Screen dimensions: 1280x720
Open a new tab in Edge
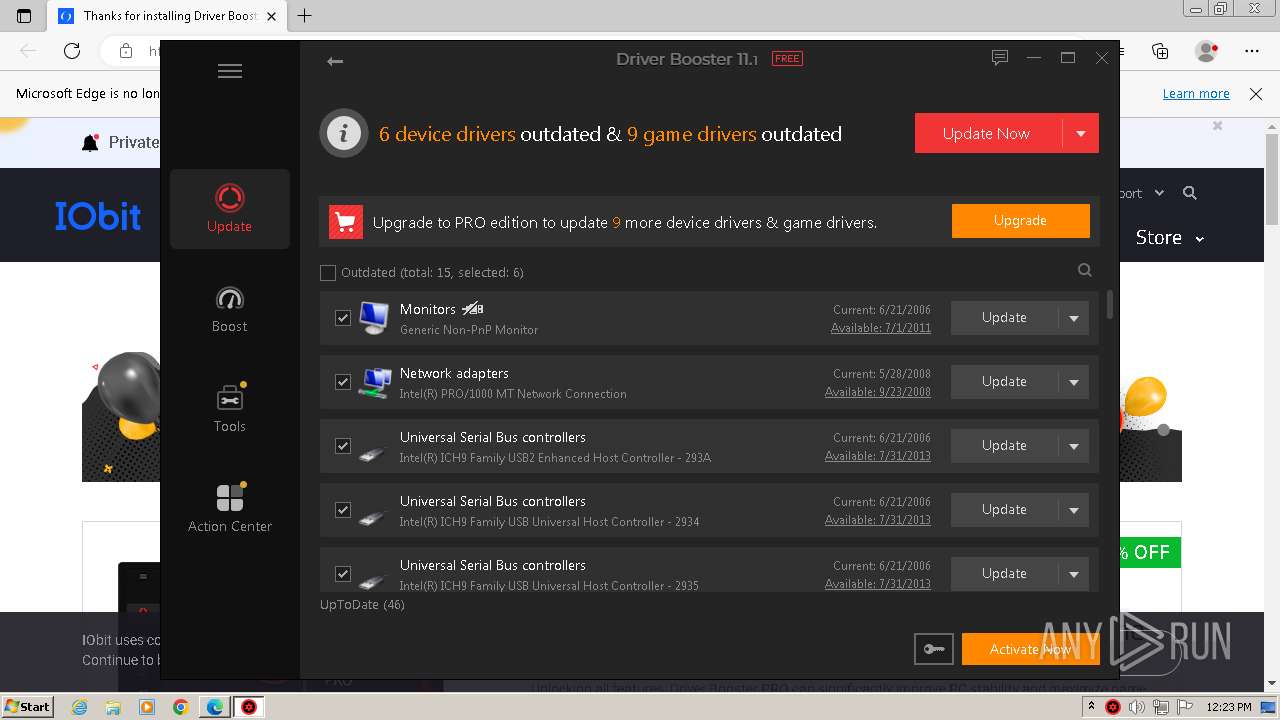pyautogui.click(x=305, y=15)
